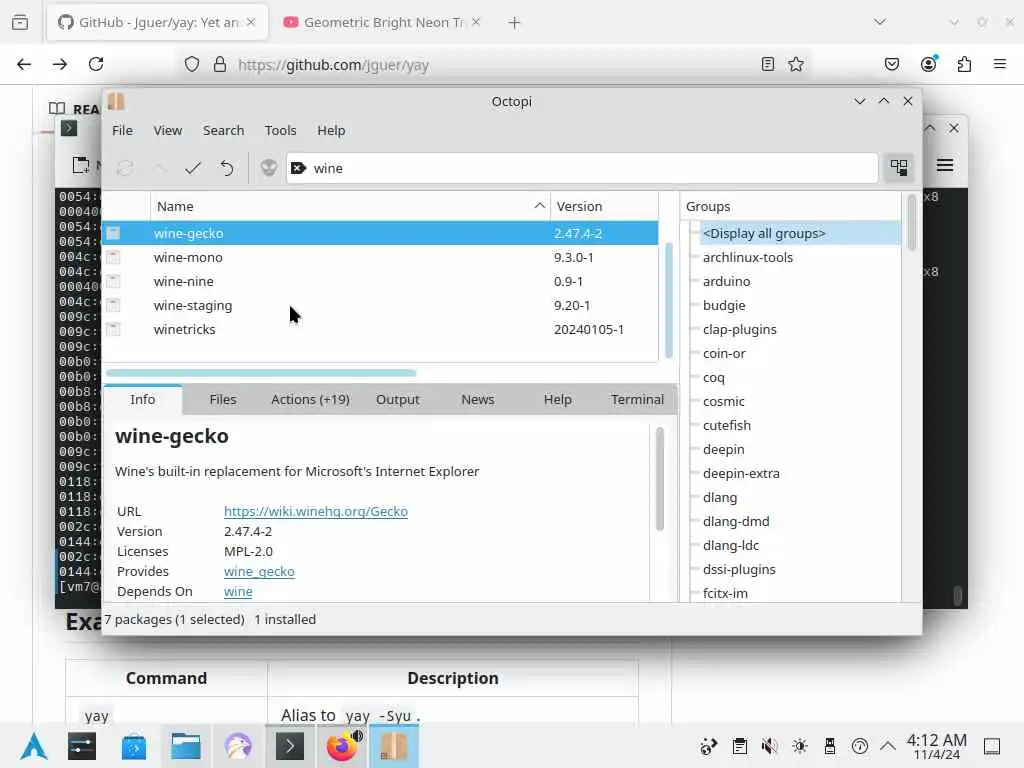Open the View menu in Octopi
1024x768 pixels.
coord(168,130)
